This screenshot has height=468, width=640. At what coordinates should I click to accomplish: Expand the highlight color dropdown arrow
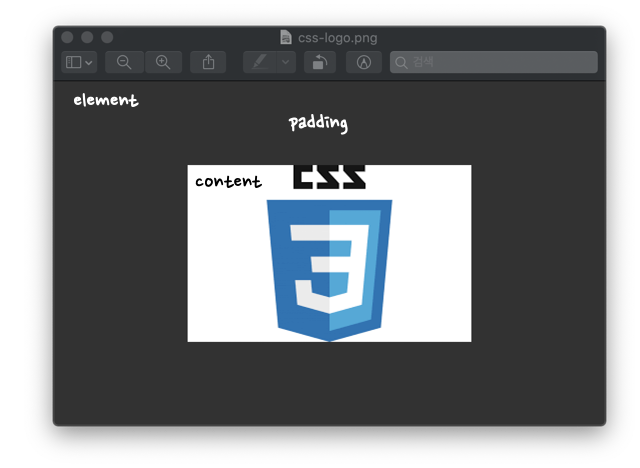click(286, 62)
